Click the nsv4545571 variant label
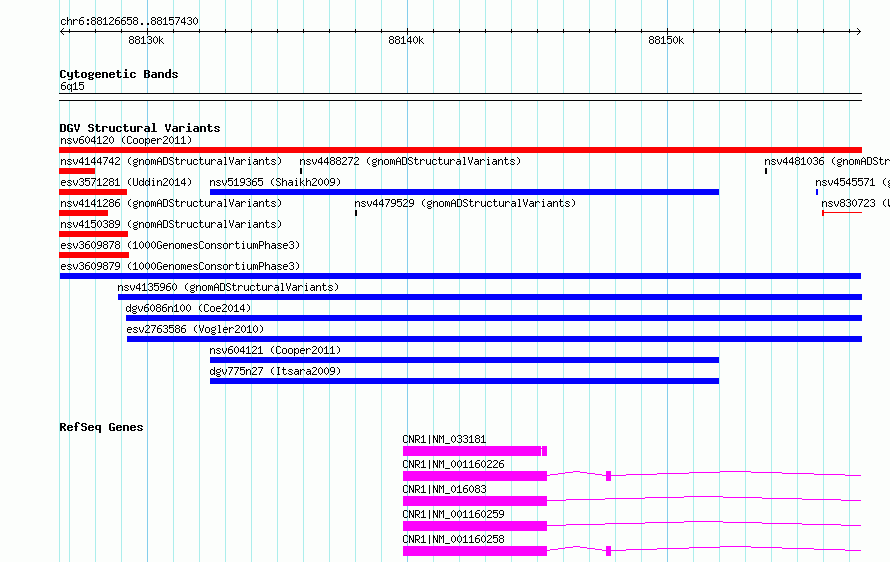890x562 pixels. 852,182
